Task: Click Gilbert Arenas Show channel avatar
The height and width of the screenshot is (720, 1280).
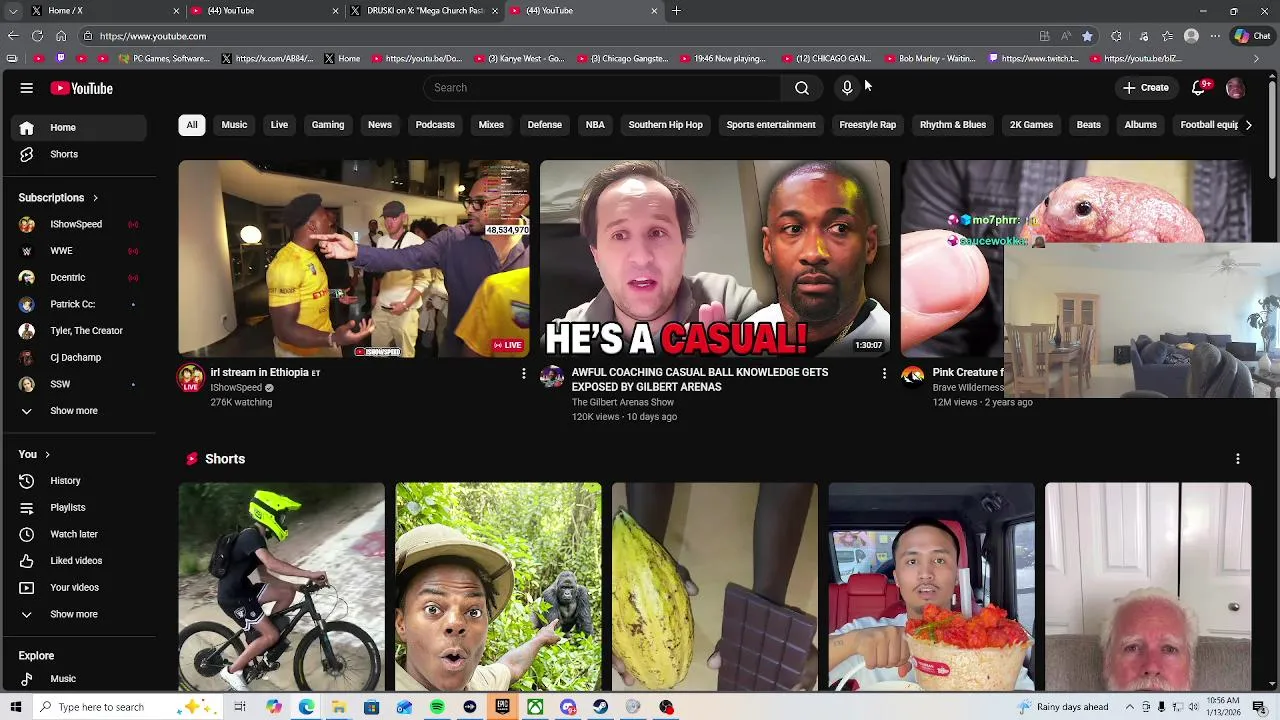Action: (x=552, y=377)
